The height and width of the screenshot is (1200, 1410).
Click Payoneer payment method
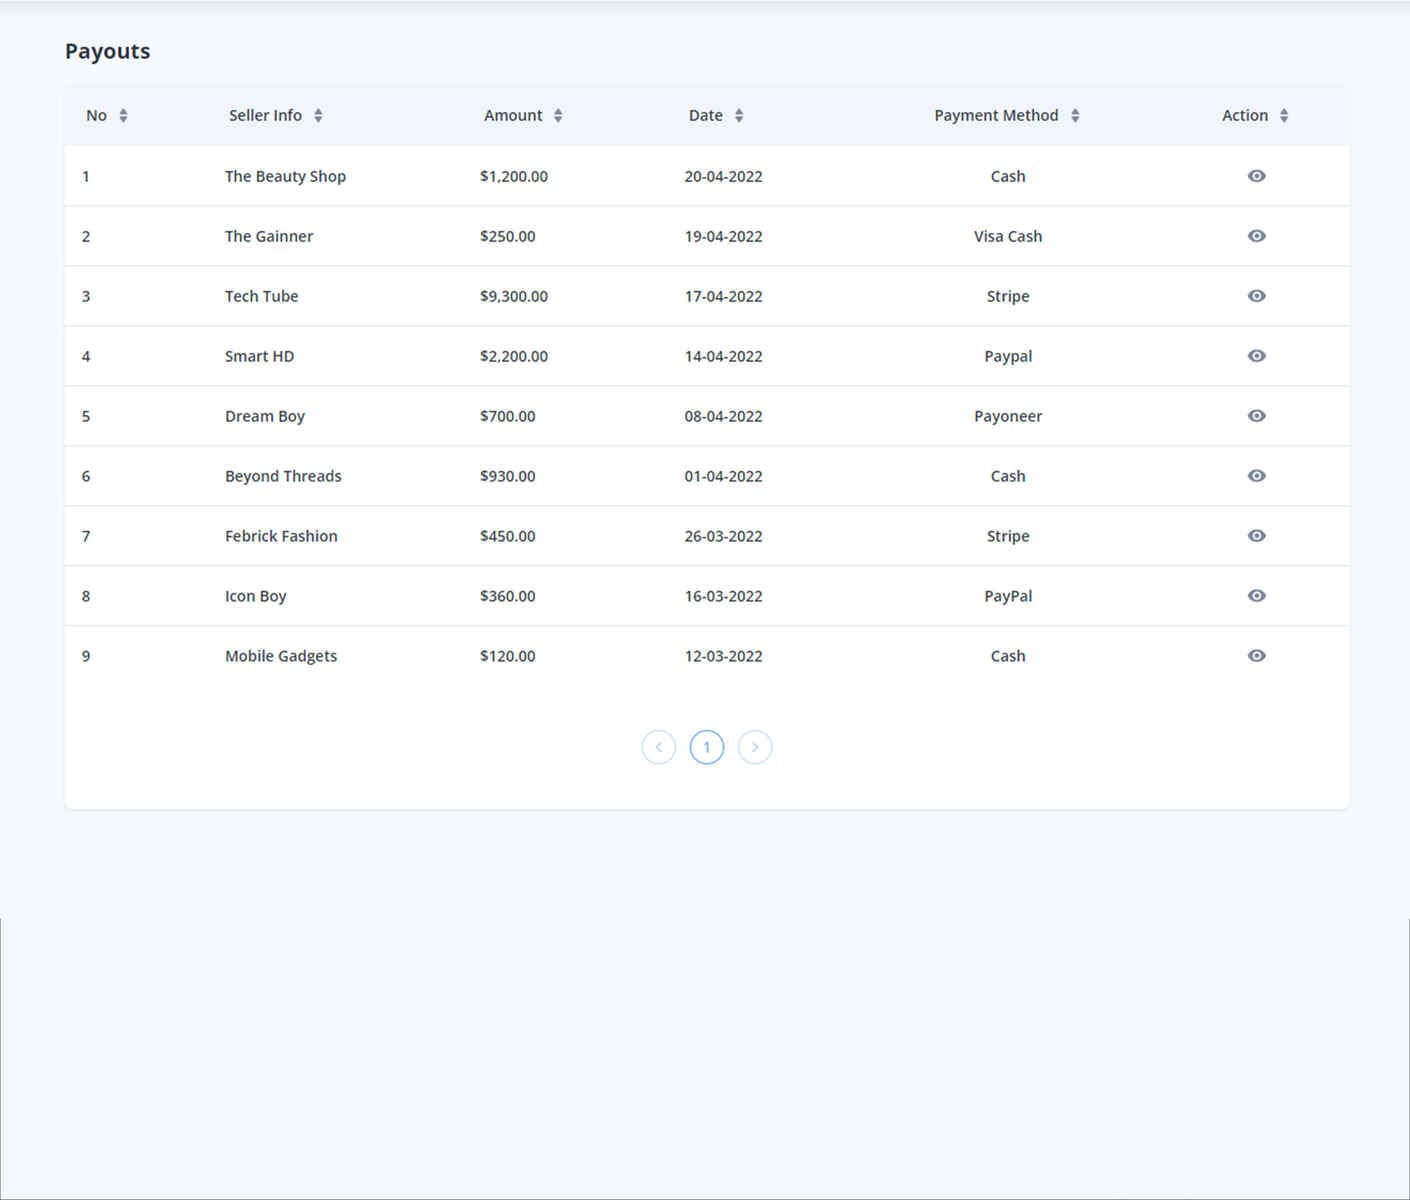point(1008,417)
